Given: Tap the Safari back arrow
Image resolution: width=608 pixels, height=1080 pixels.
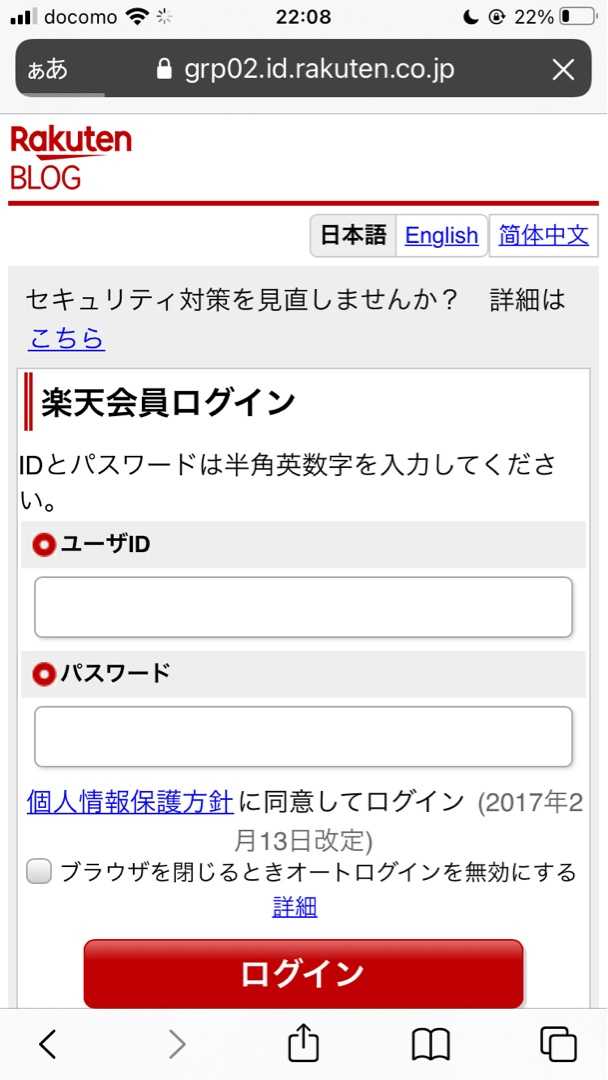Looking at the screenshot, I should 47,1044.
